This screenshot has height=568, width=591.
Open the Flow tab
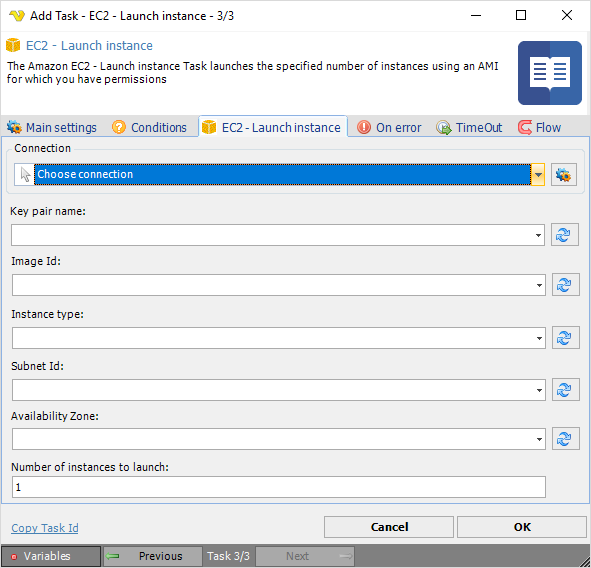[540, 127]
